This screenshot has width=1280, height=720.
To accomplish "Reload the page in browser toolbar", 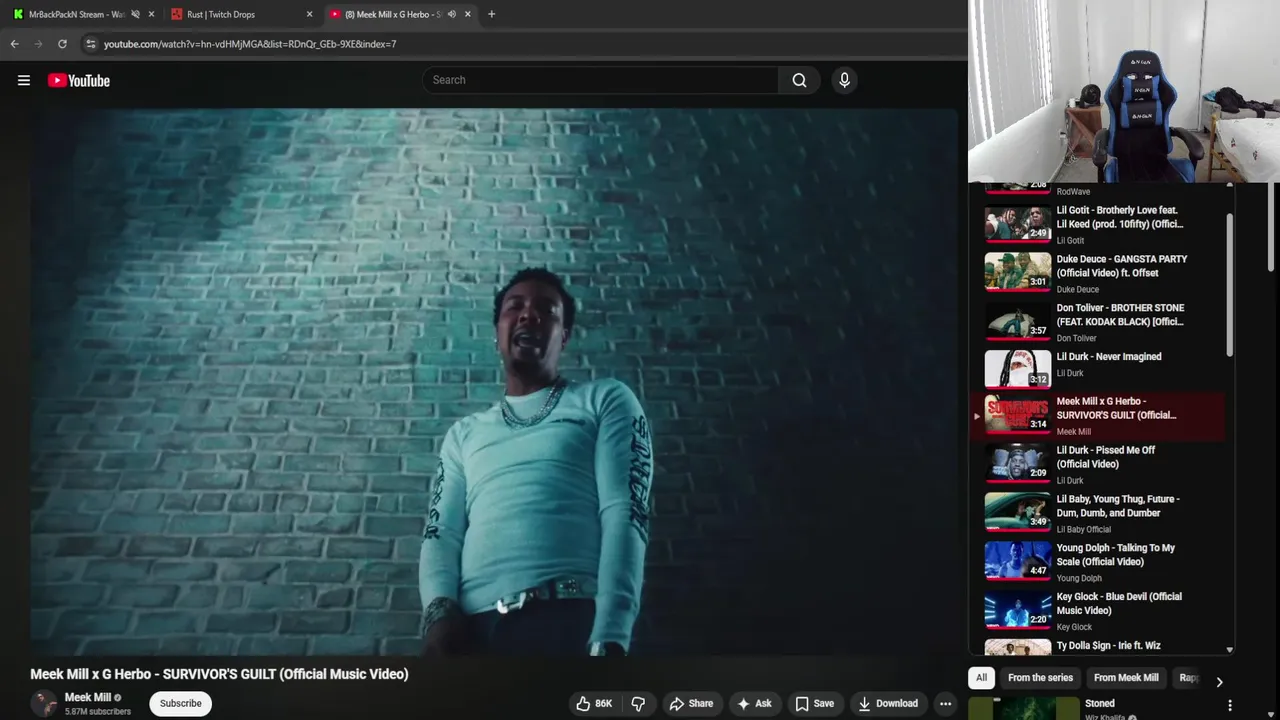I will [62, 44].
